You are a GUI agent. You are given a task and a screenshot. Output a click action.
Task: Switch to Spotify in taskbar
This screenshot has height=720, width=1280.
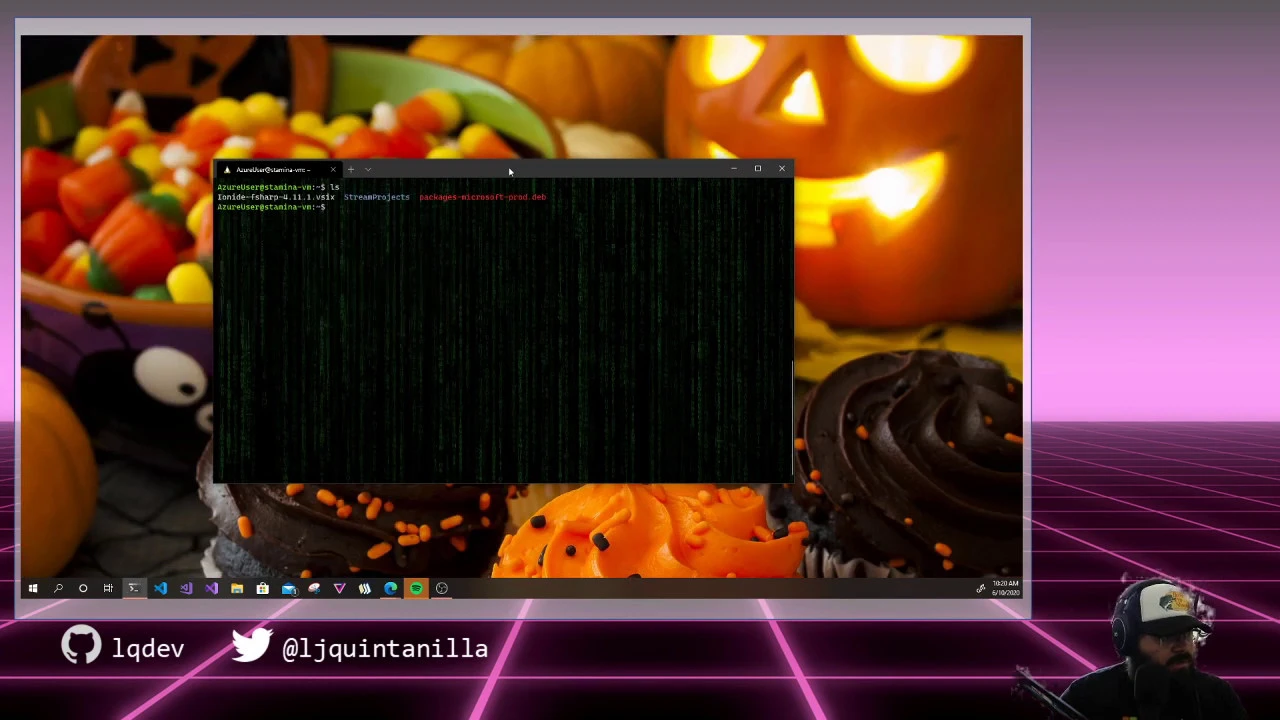coord(416,588)
